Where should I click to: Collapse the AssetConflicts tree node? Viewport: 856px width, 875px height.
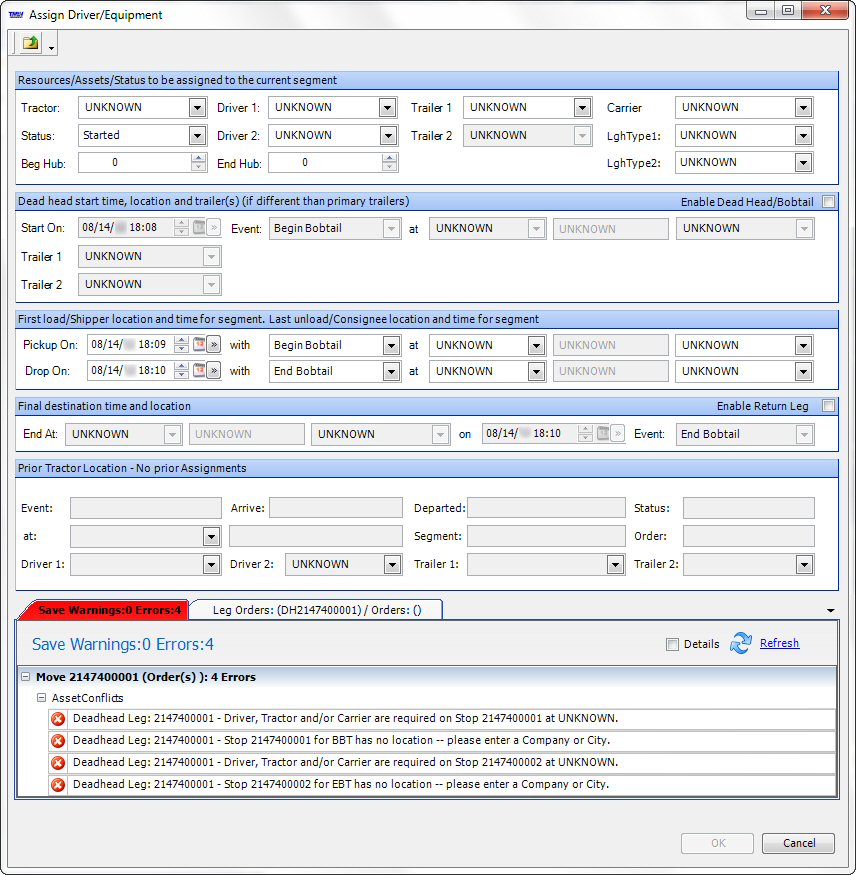pos(41,698)
